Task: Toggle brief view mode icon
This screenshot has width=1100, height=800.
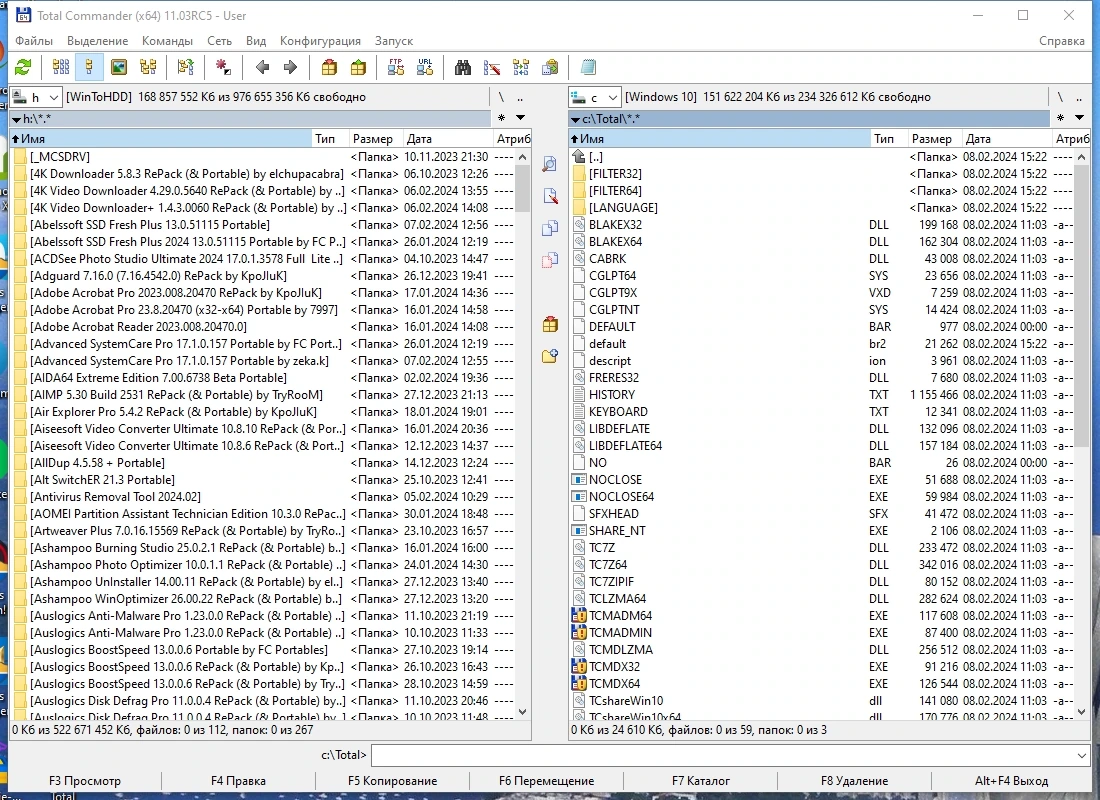Action: tap(61, 67)
